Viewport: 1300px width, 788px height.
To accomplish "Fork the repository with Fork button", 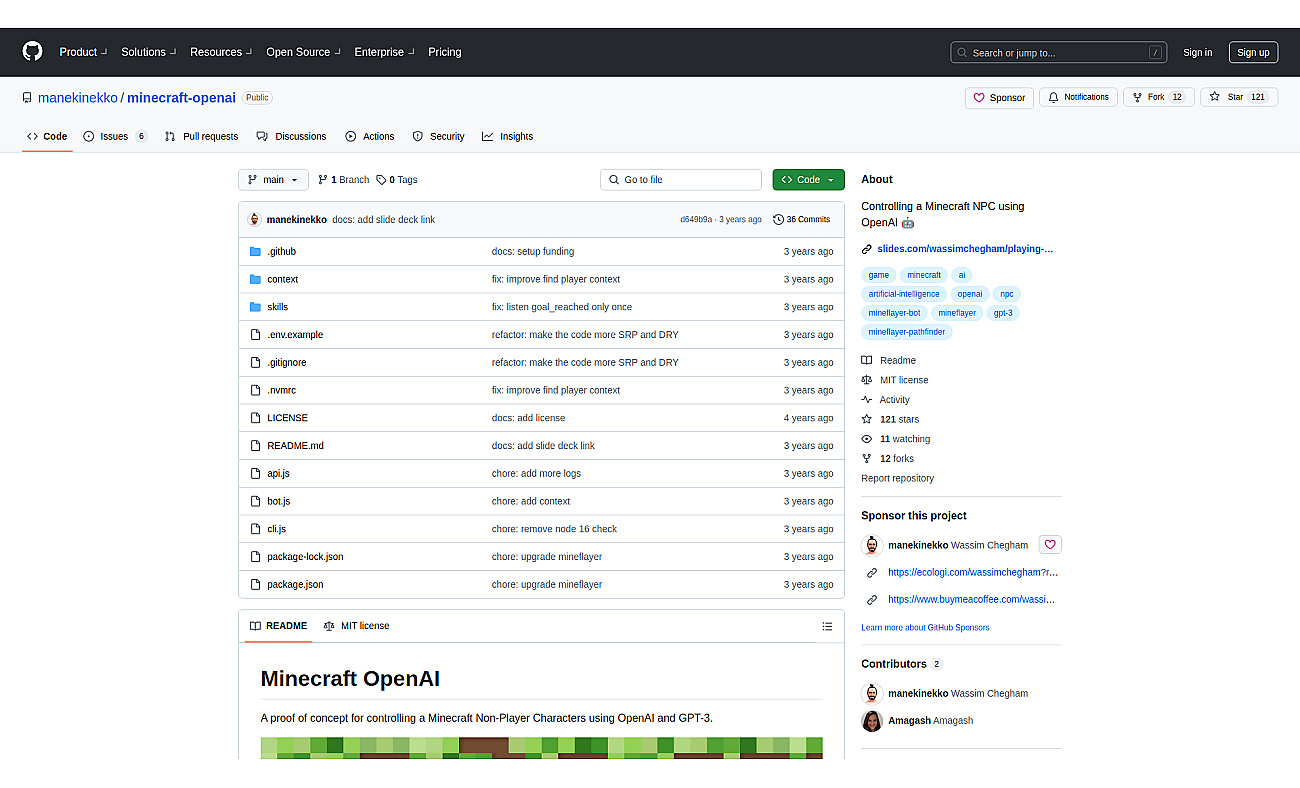I will [1158, 98].
